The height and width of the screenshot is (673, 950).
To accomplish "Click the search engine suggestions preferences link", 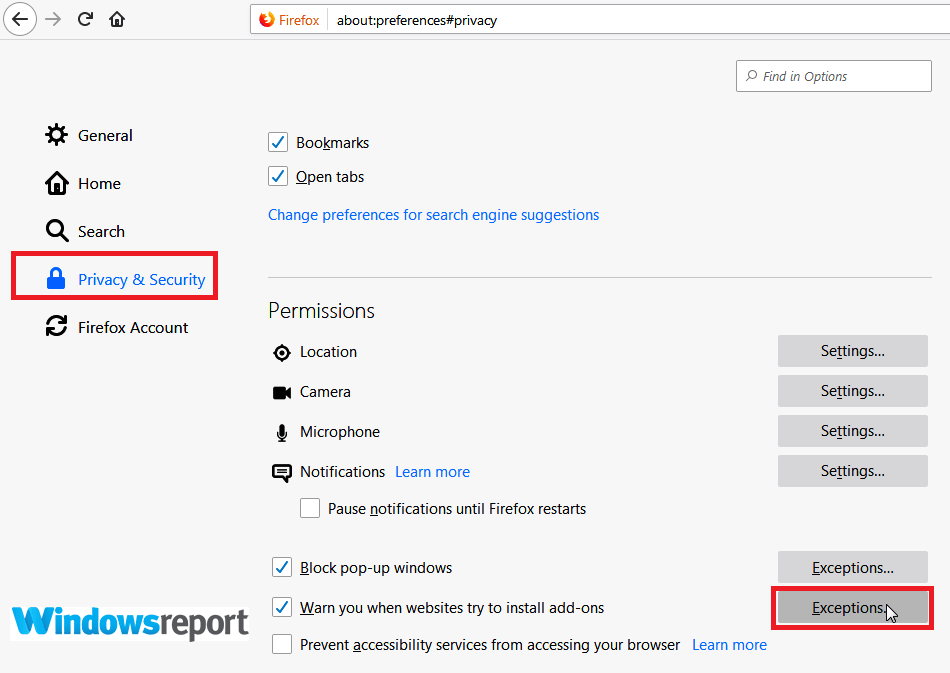I will point(433,214).
